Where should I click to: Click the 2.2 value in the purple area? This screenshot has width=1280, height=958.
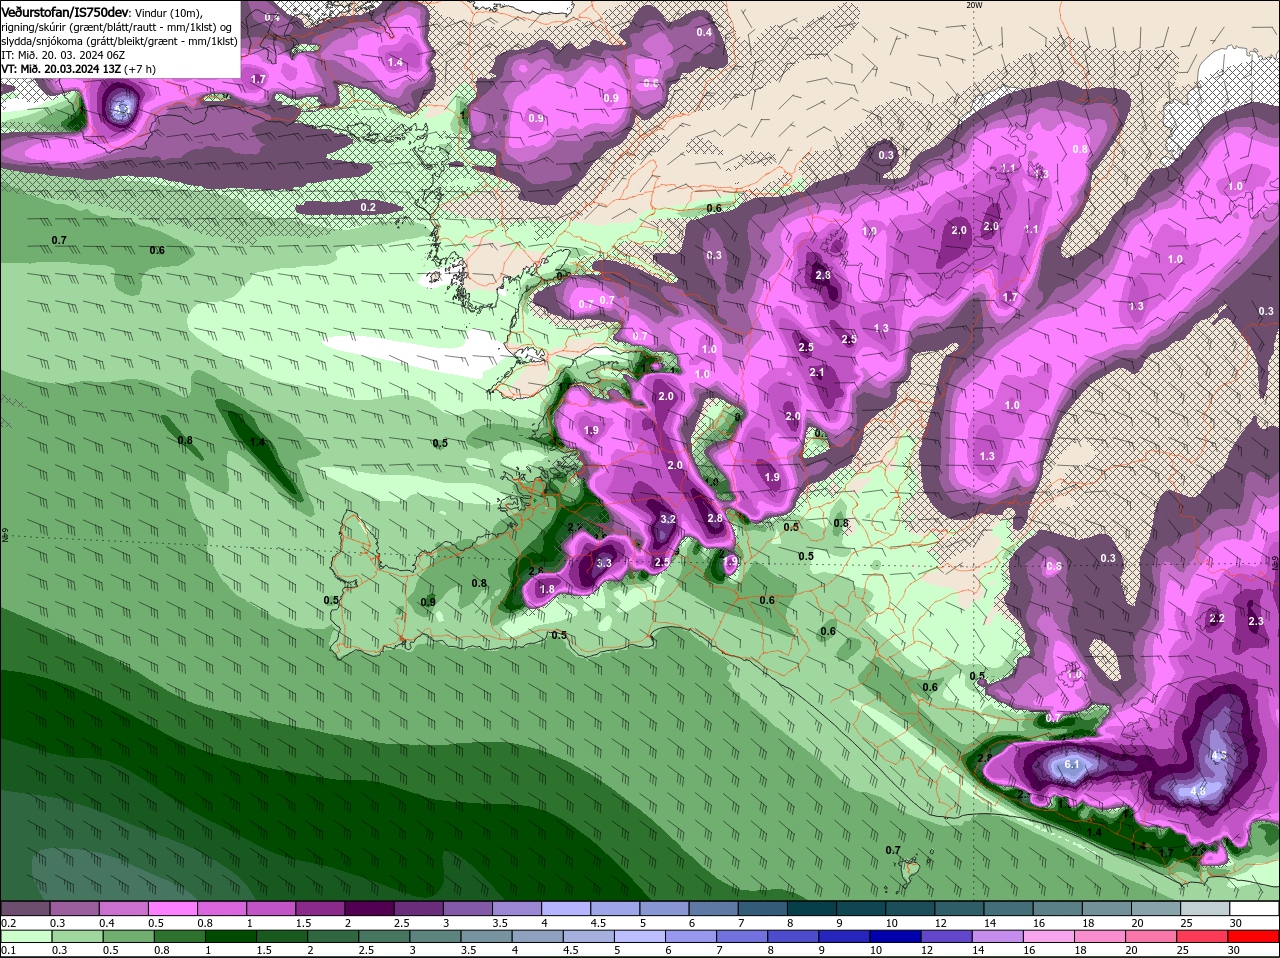1217,619
